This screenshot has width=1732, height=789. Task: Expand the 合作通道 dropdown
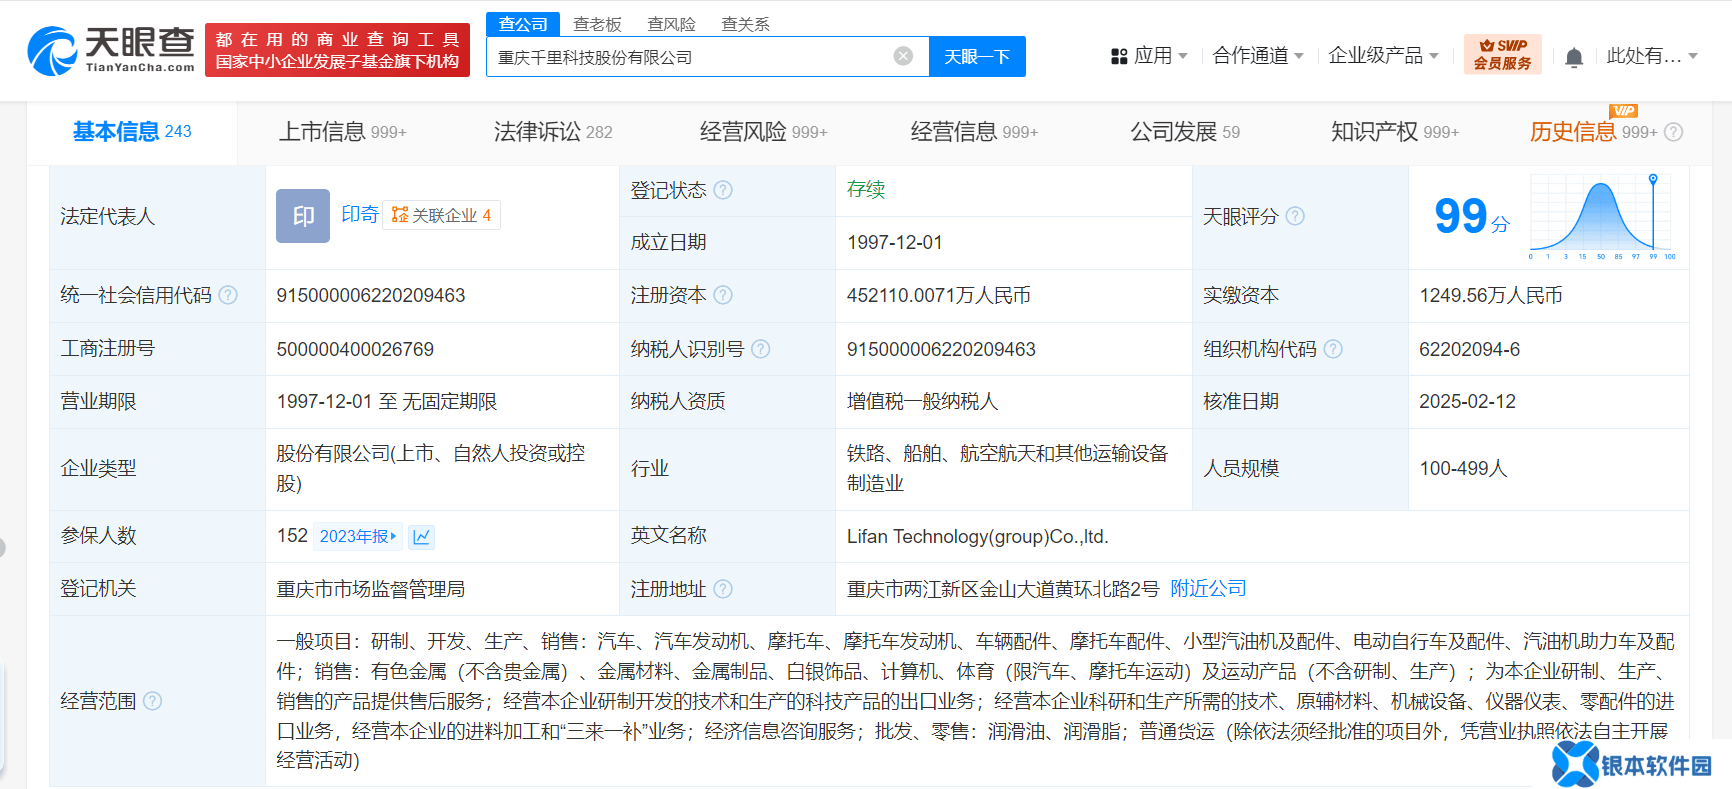1257,56
